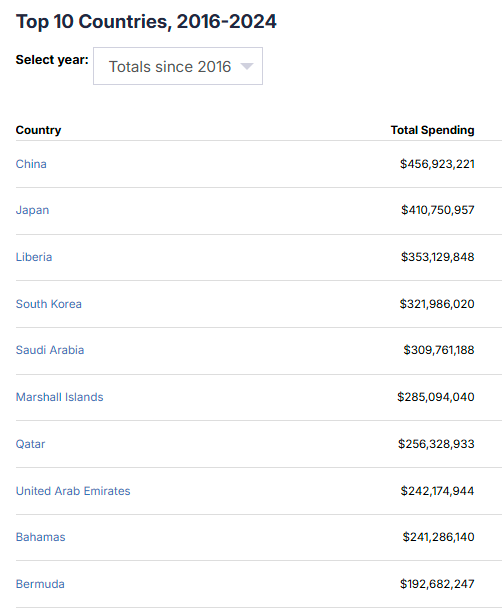Image resolution: width=503 pixels, height=608 pixels.
Task: Open the Liberia country link
Action: [x=34, y=257]
